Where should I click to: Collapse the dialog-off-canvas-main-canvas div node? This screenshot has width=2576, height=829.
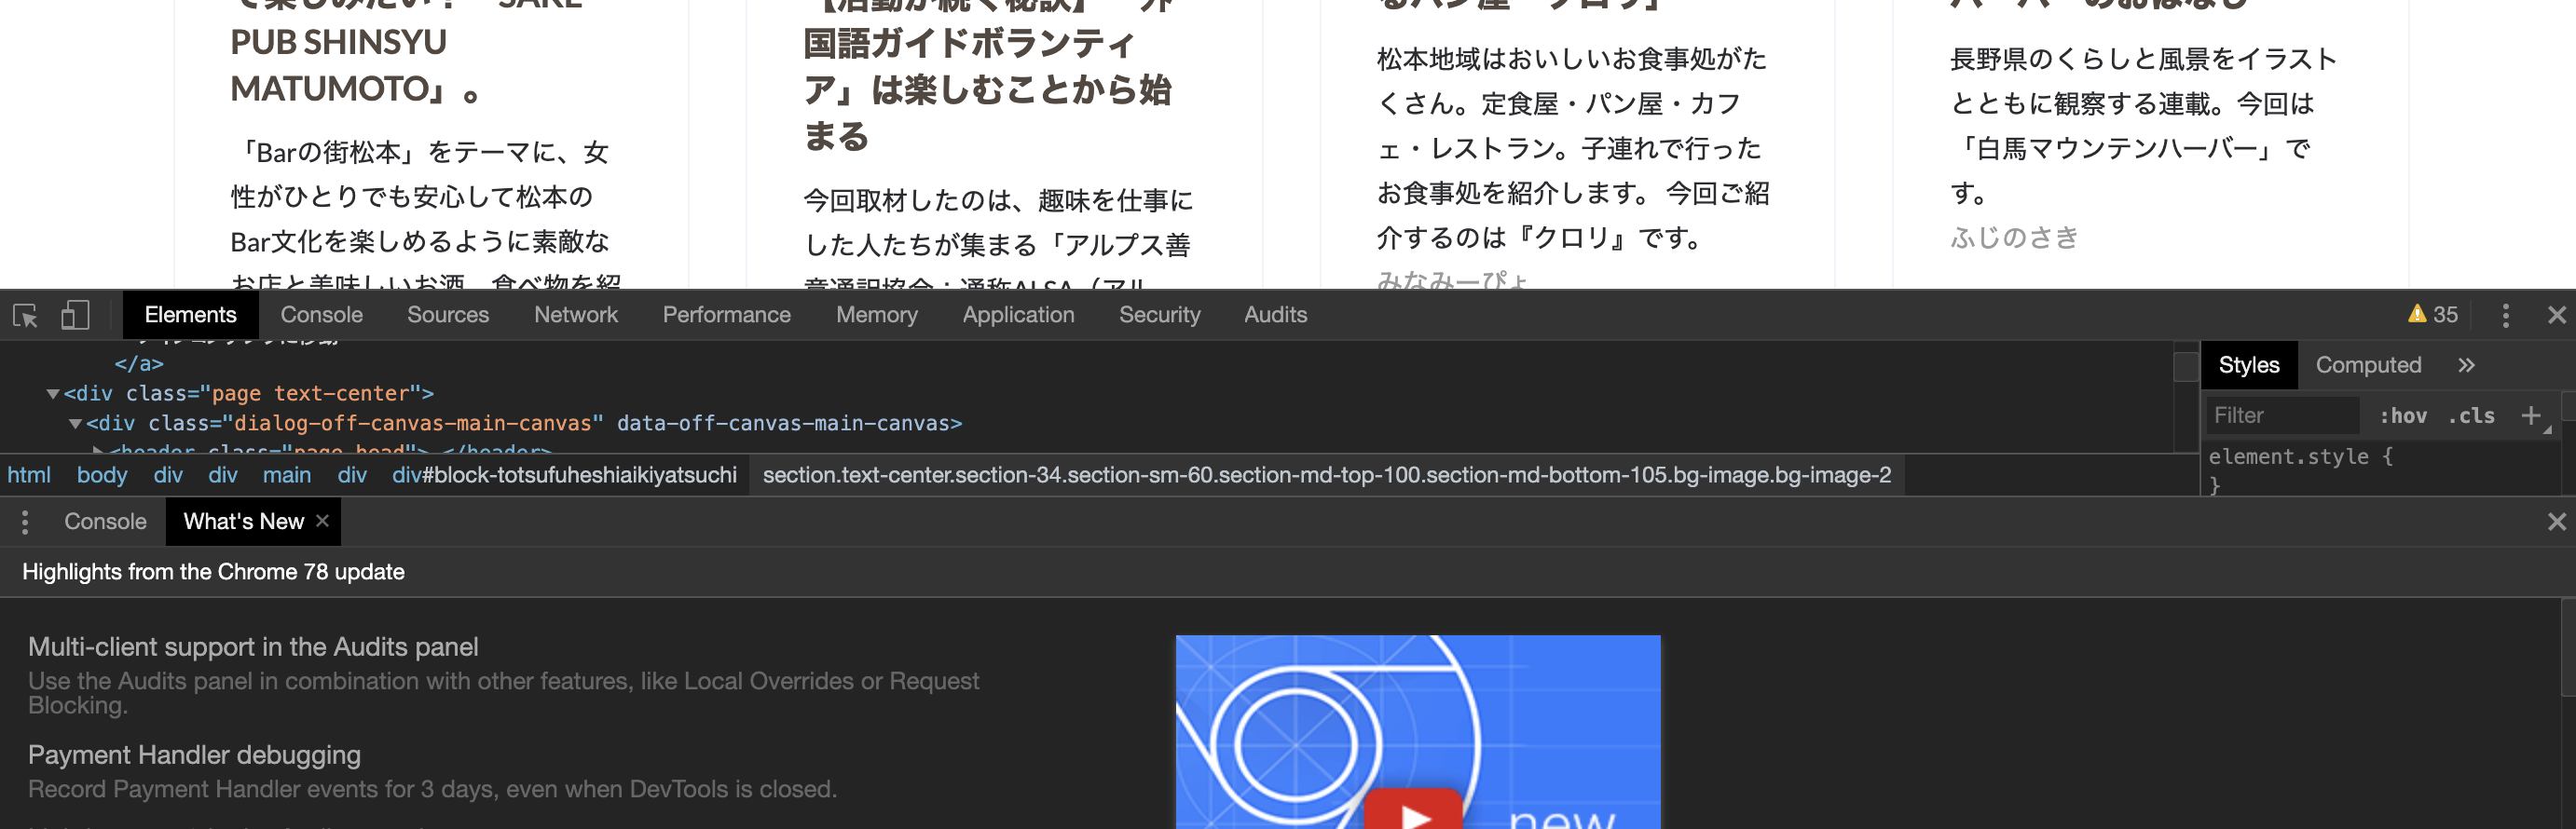[x=75, y=424]
